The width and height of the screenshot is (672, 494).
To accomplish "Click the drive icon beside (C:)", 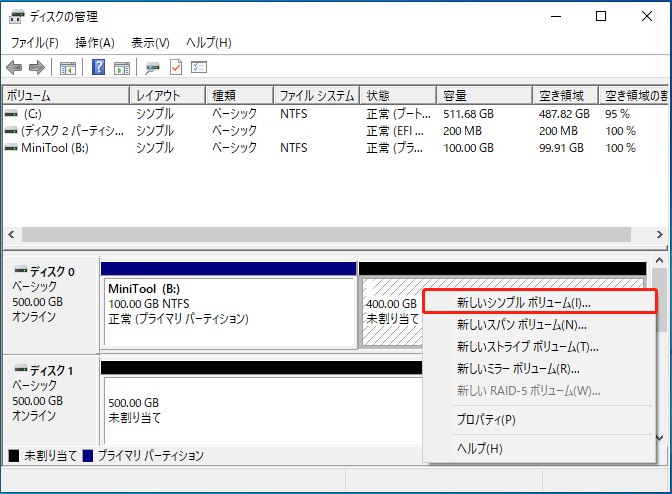I will pyautogui.click(x=11, y=114).
